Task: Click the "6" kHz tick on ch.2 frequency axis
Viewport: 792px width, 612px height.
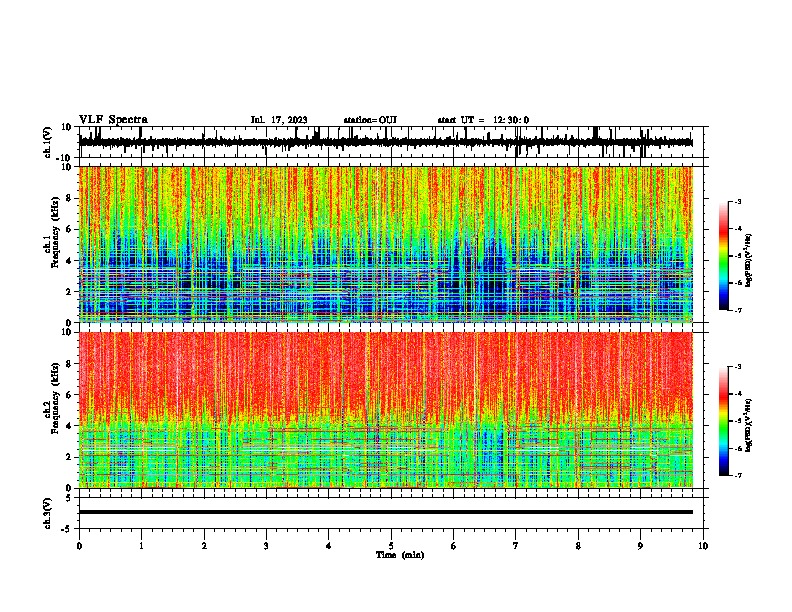Action: [x=70, y=395]
